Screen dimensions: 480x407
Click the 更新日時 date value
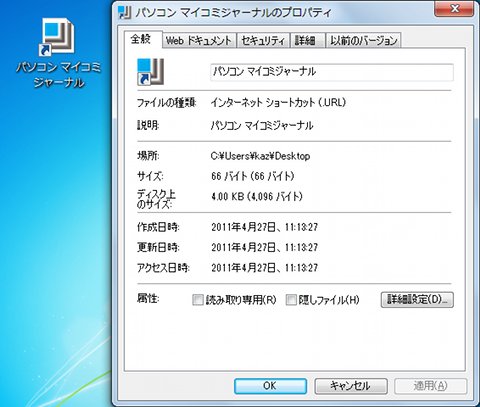(264, 247)
